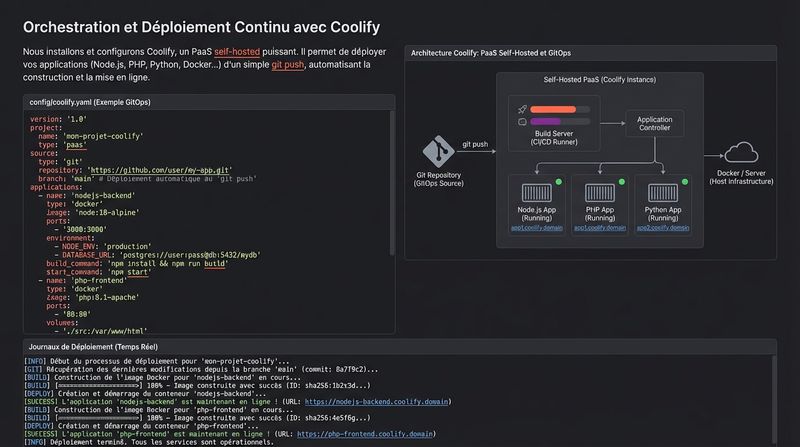800x447 pixels.
Task: Click the build_command 'npm install && npm run build' line
Action: pos(137,263)
